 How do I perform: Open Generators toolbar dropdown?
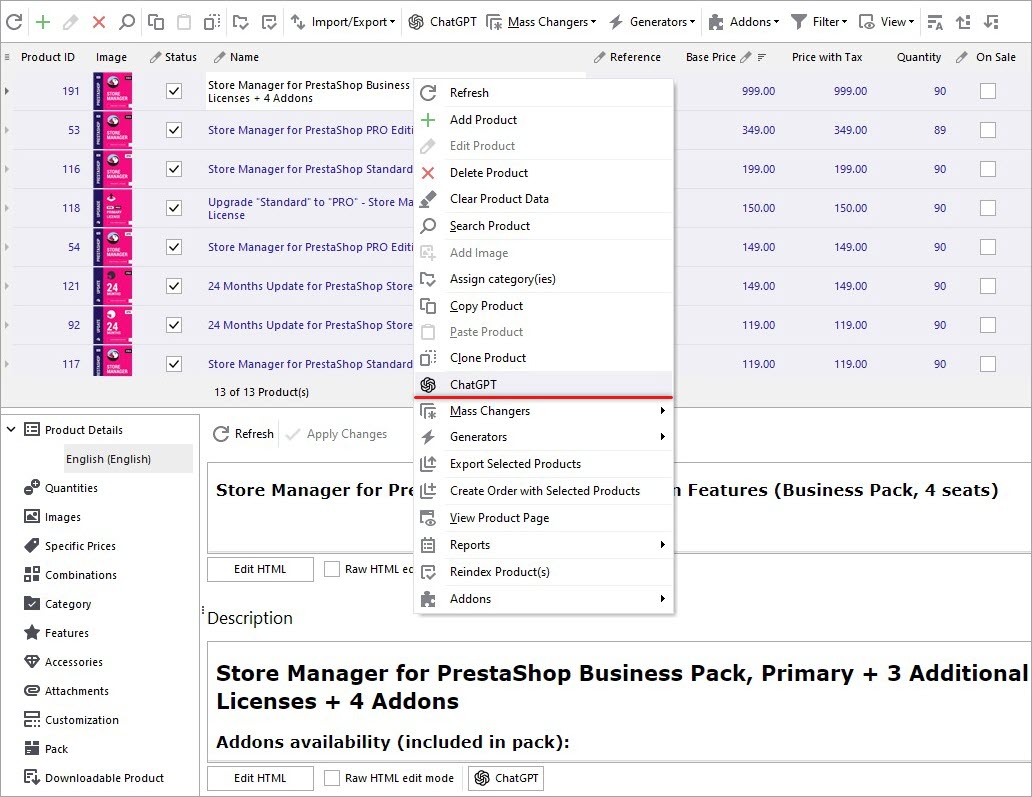click(x=652, y=22)
